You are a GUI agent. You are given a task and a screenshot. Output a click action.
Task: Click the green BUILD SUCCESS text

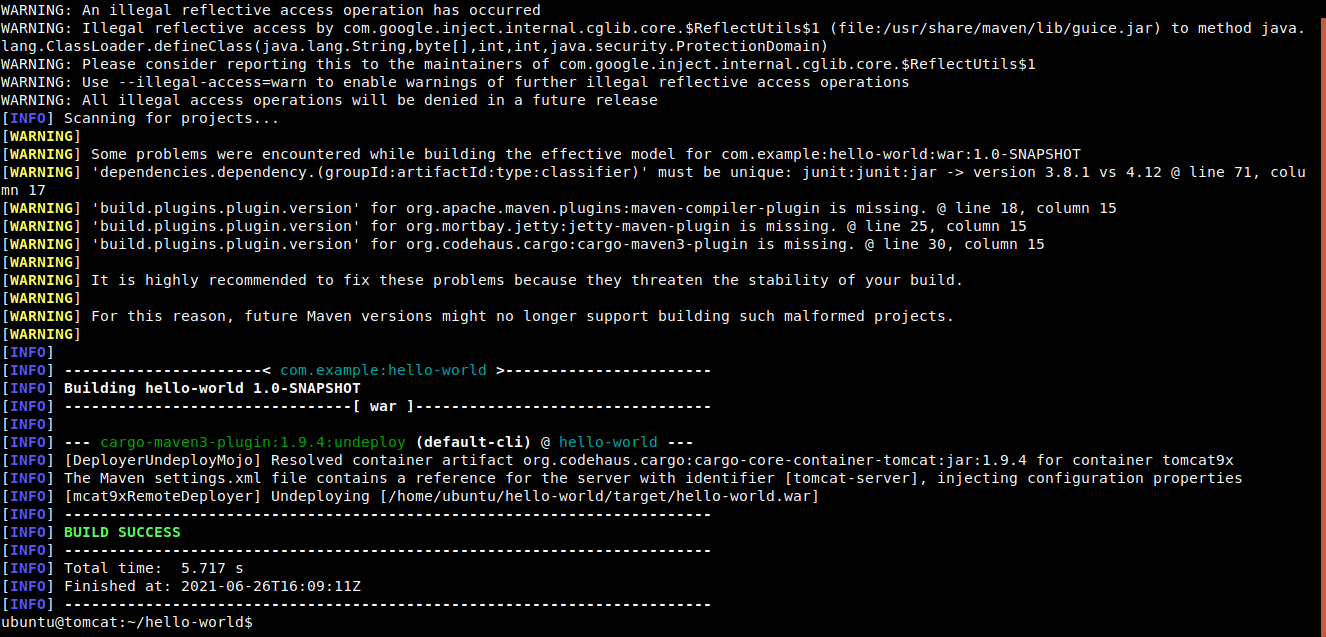tap(122, 532)
